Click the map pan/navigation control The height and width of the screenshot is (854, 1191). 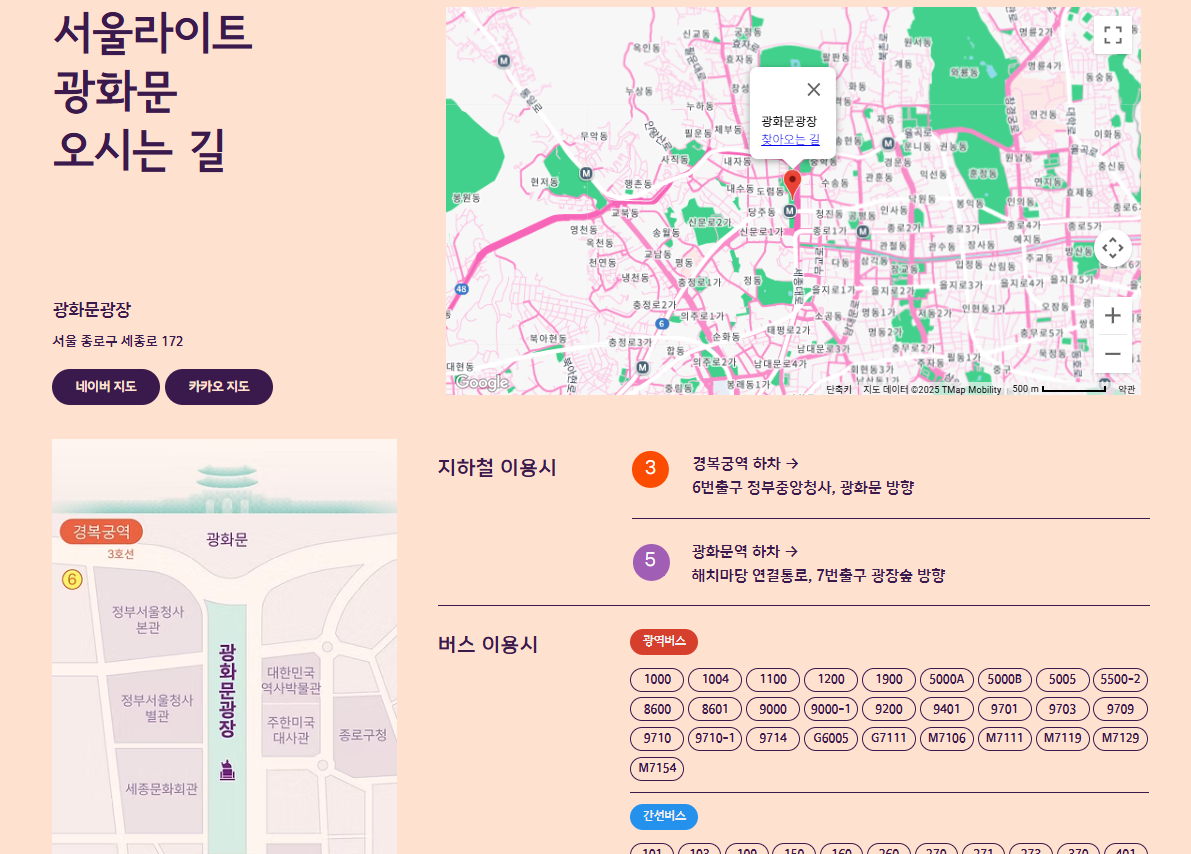pyautogui.click(x=1113, y=249)
